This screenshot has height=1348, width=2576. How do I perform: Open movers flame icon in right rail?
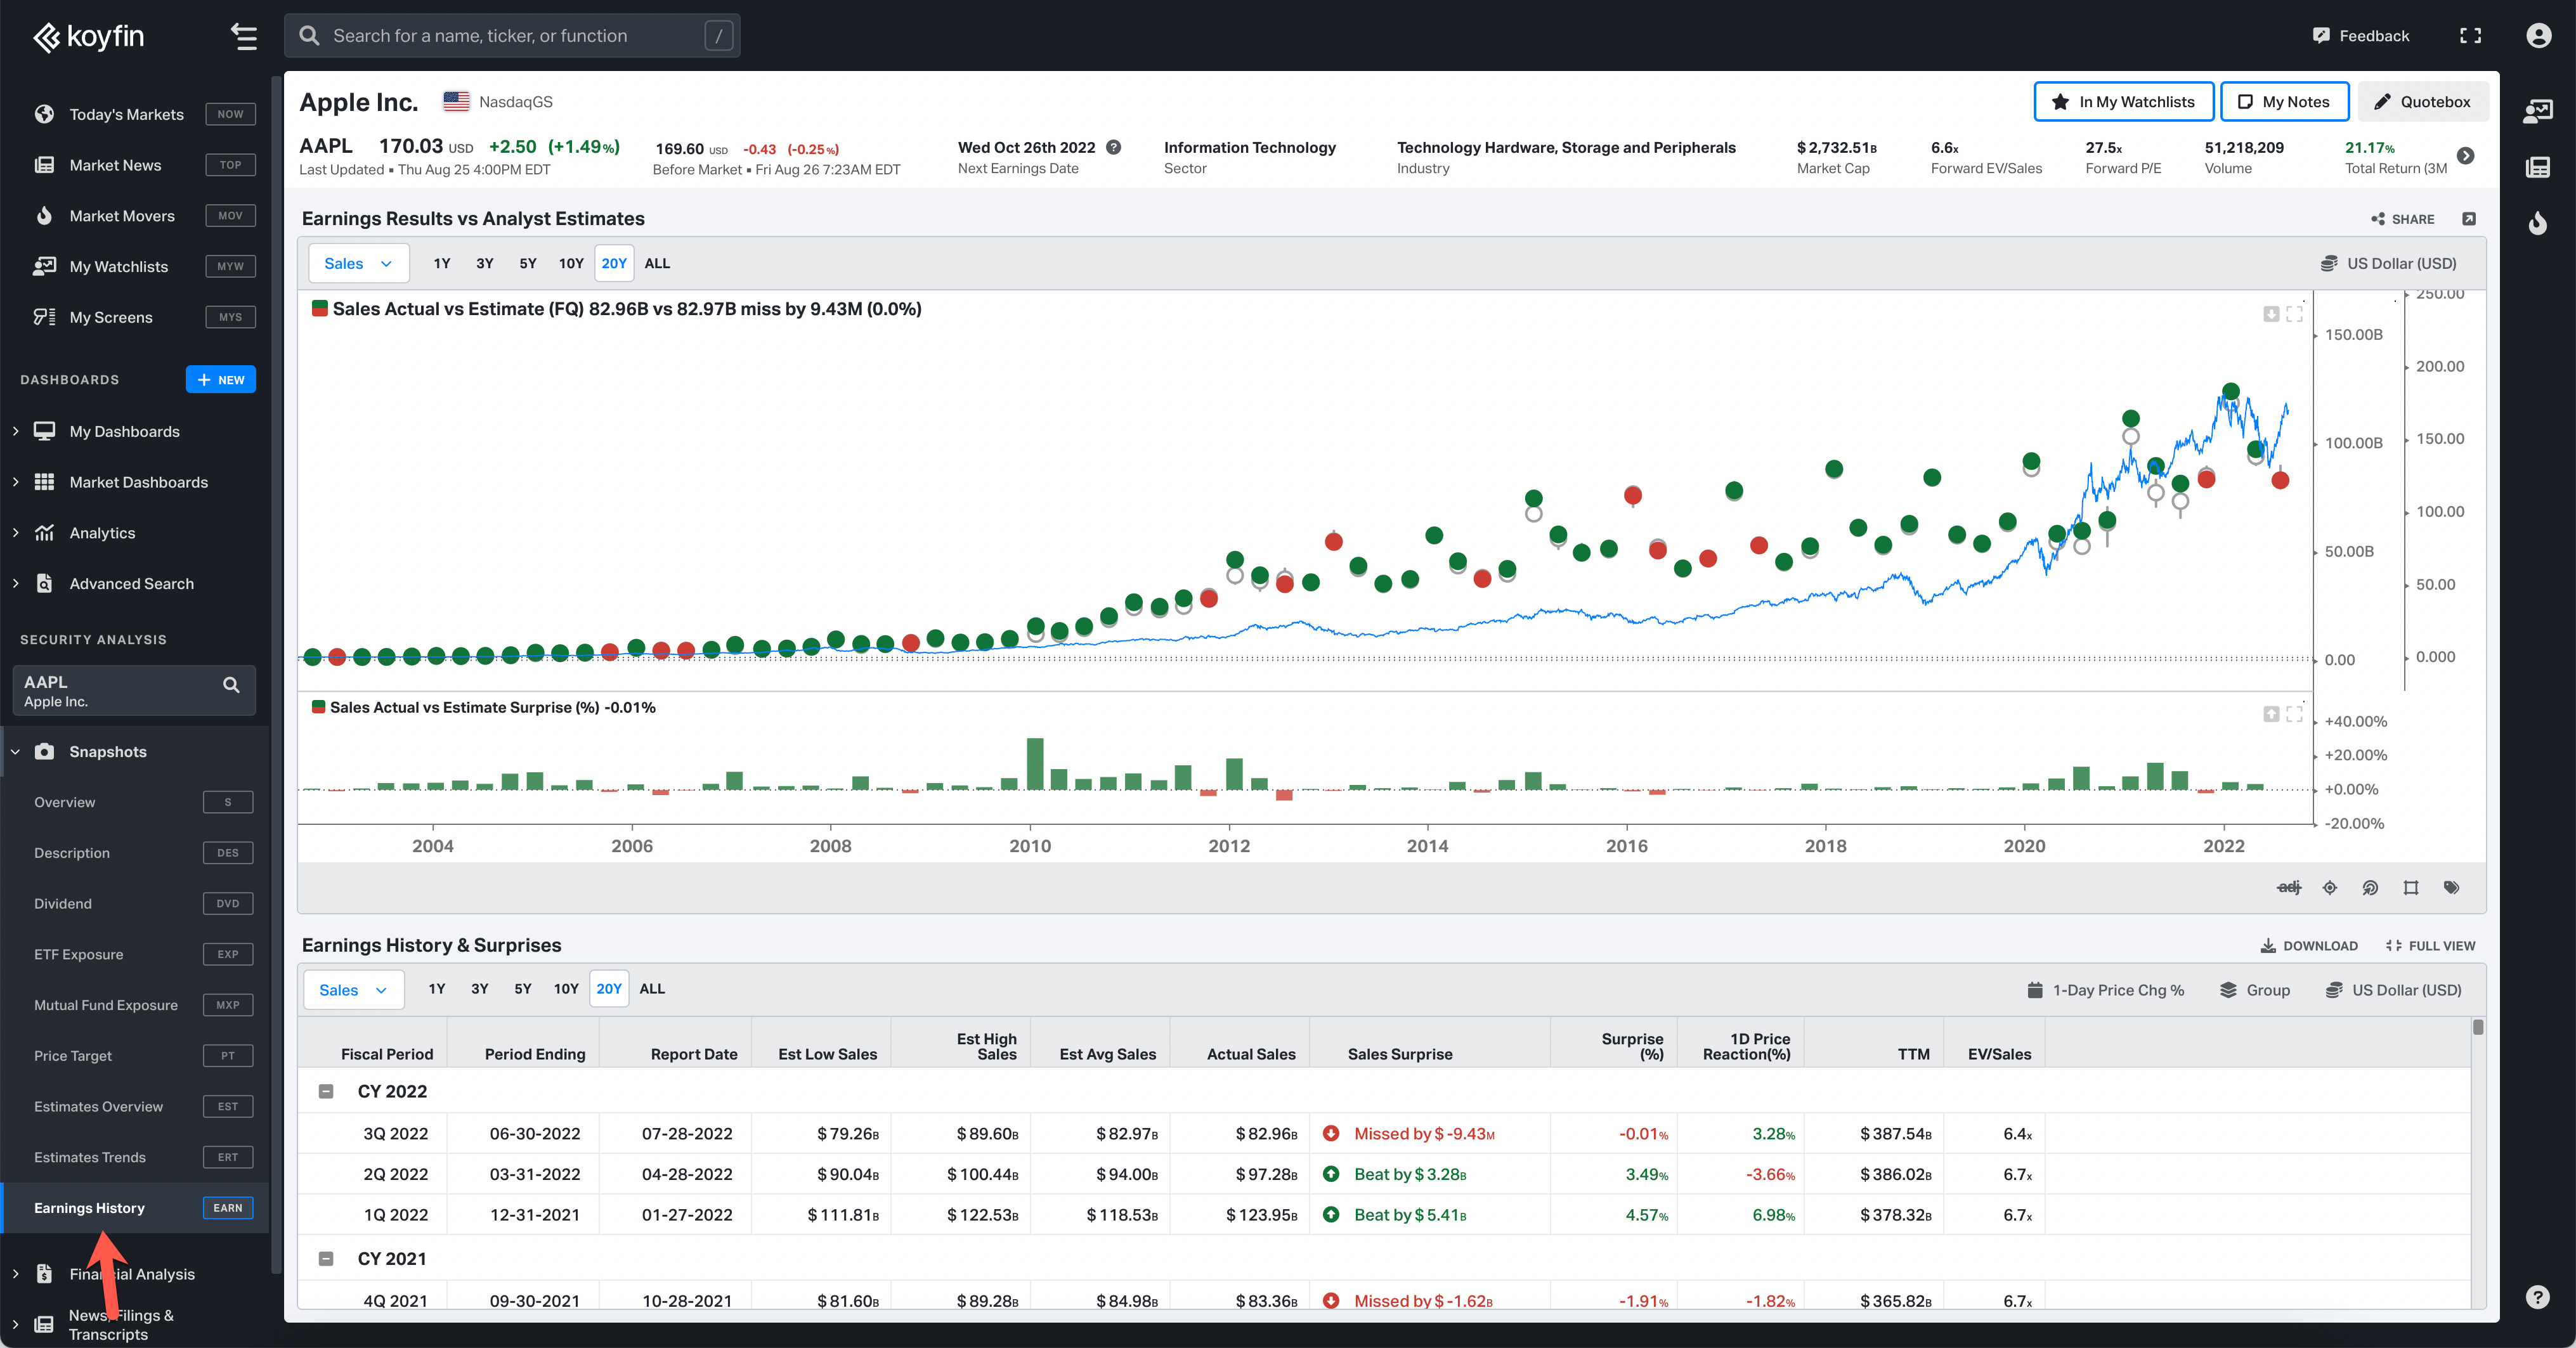coord(2538,222)
